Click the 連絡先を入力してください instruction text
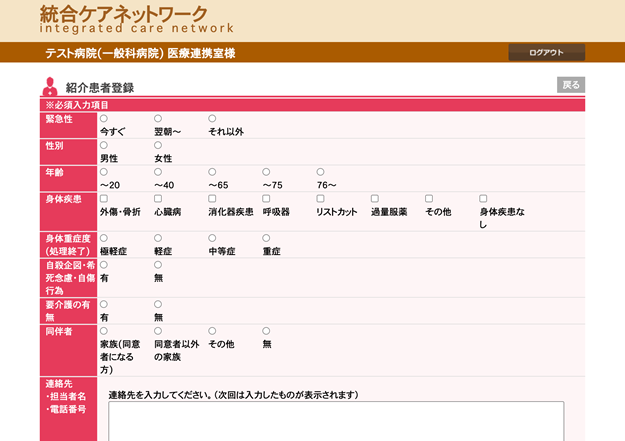Screen dimensions: 625x441 pos(233,395)
